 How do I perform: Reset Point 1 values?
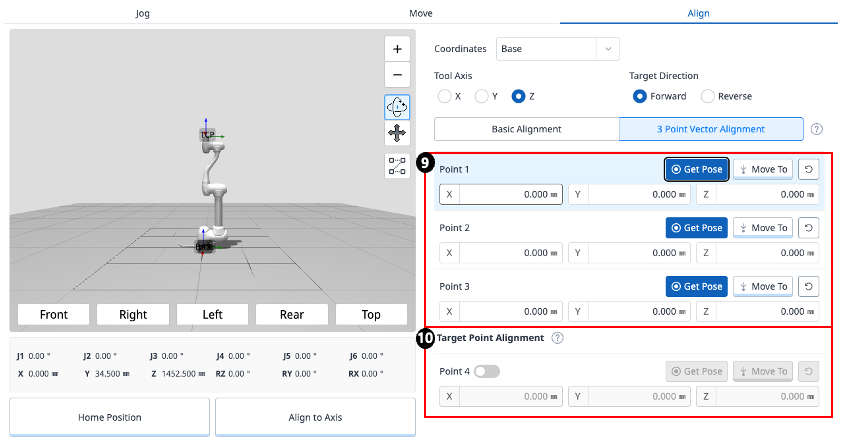pos(809,169)
